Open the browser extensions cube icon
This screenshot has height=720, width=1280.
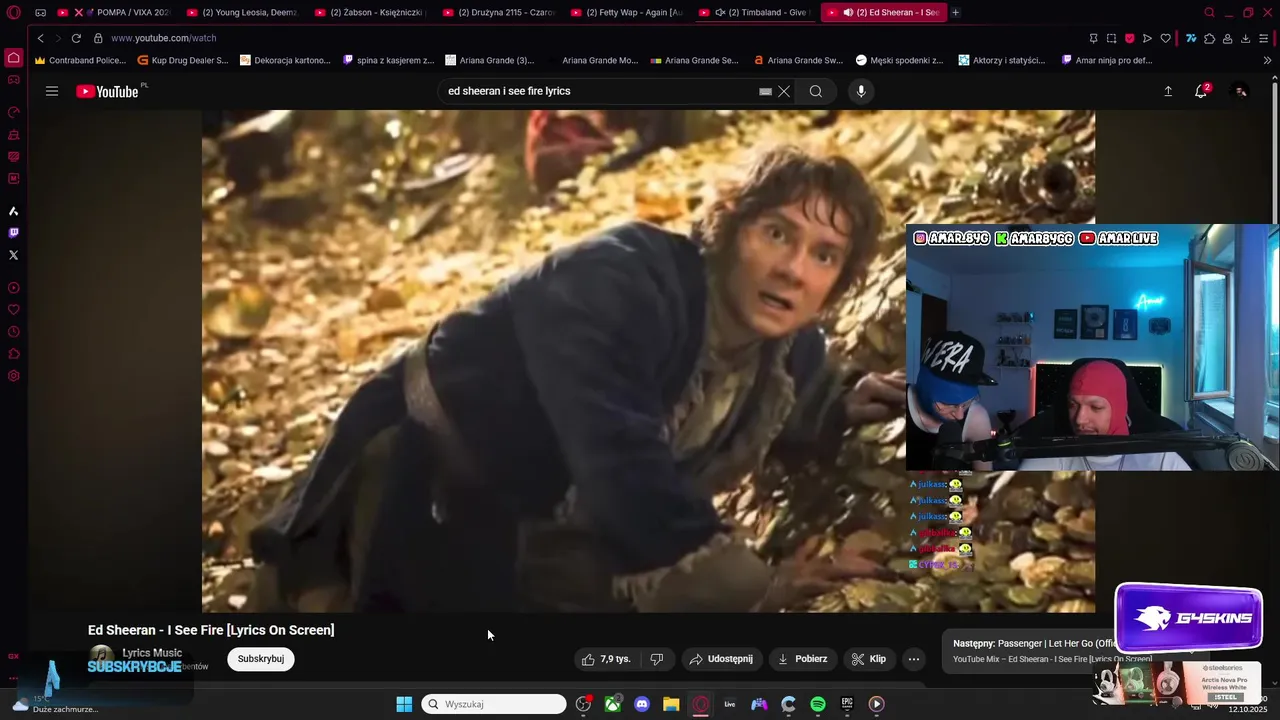click(x=1209, y=38)
